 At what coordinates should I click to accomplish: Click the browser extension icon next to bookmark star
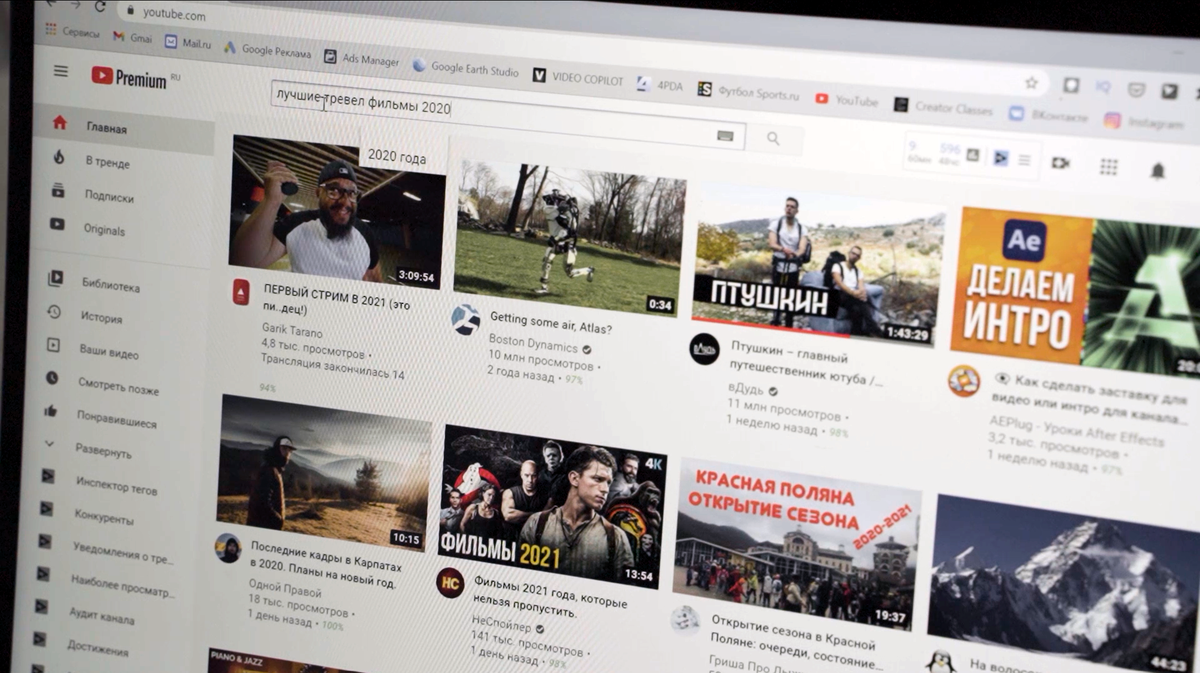[x=1070, y=86]
